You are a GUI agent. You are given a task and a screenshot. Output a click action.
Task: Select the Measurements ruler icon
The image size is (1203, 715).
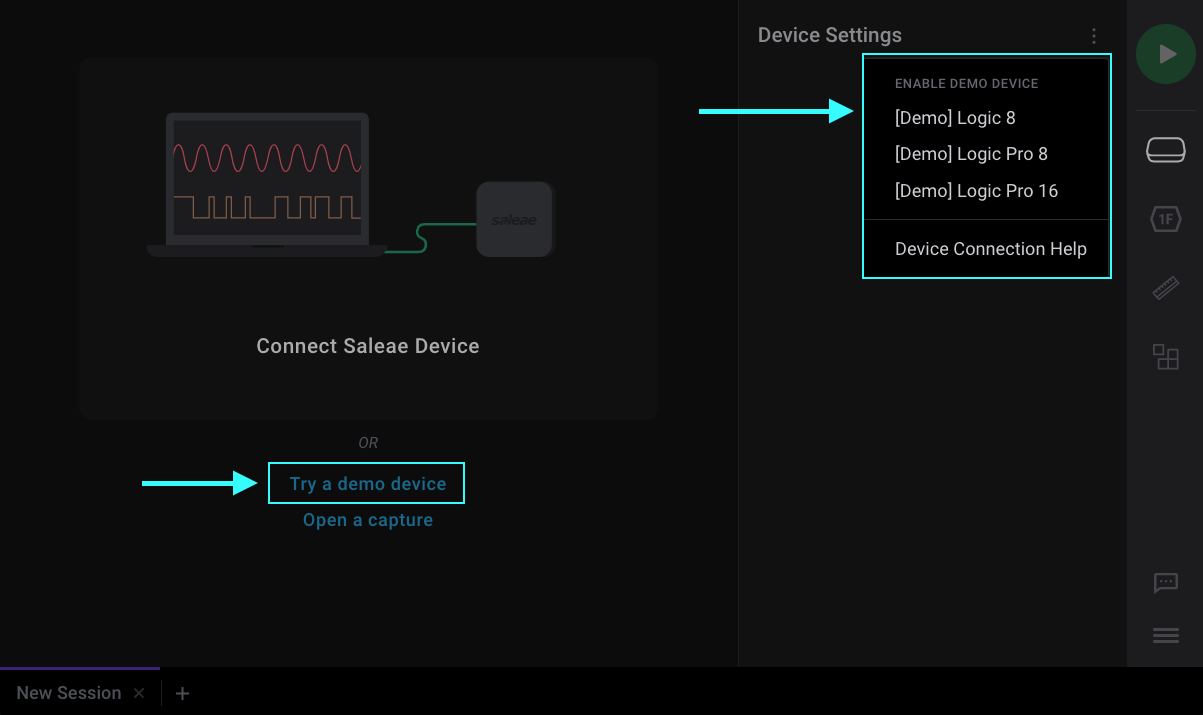(x=1165, y=288)
